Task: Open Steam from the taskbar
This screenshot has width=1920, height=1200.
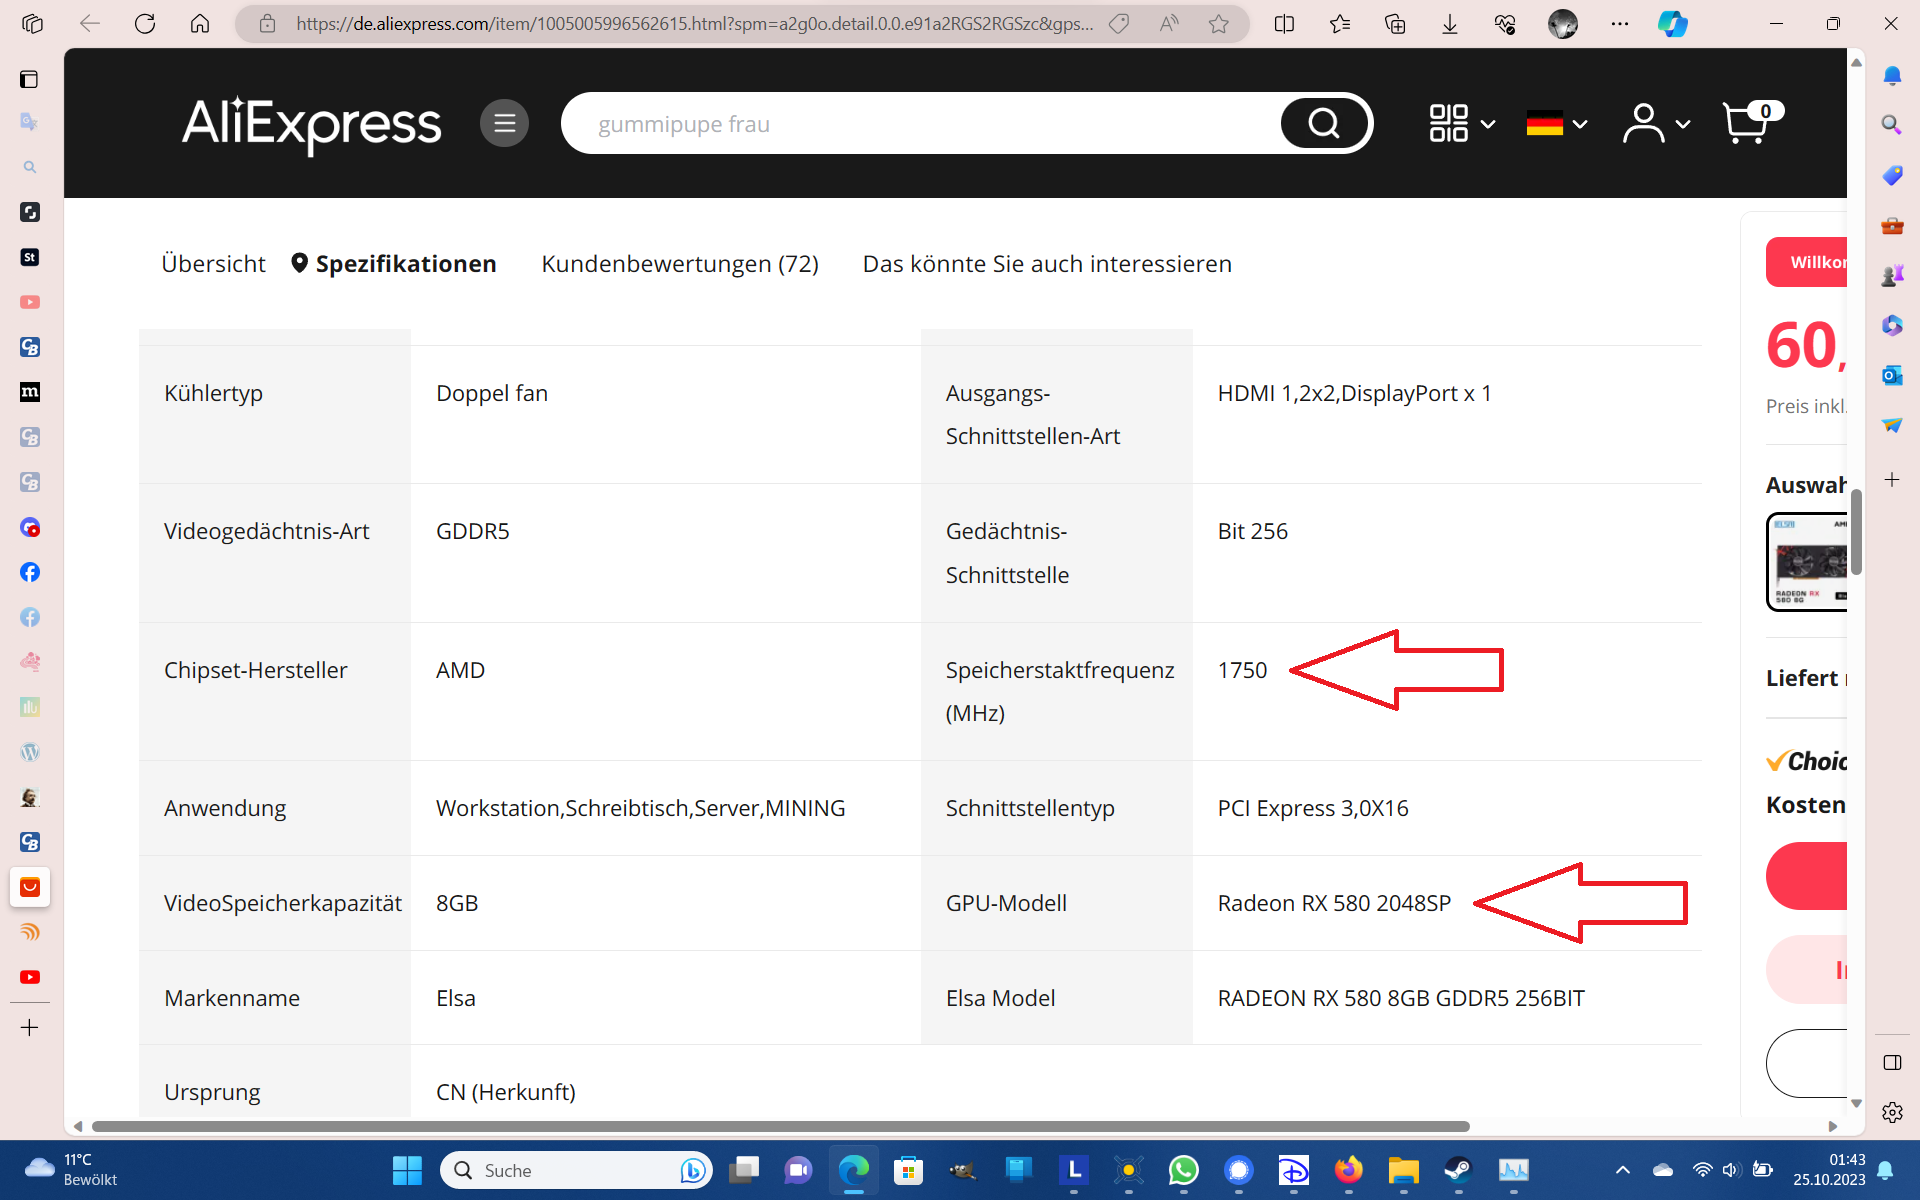Action: 1458,1170
